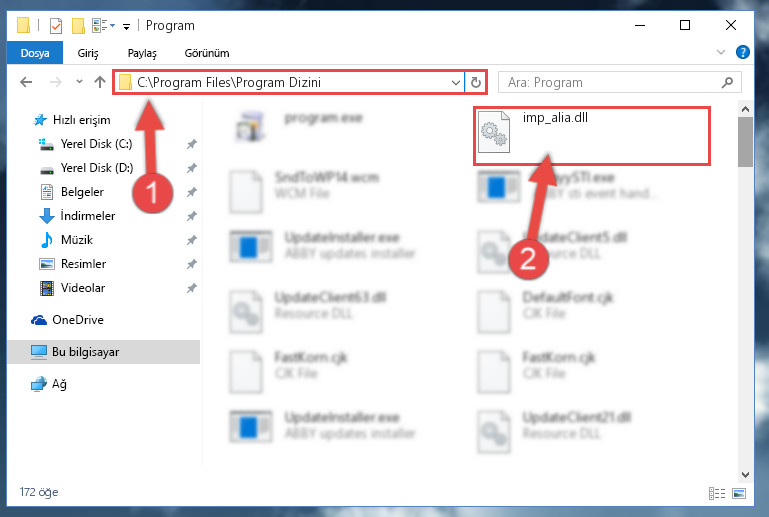Open the Paylaş ribbon tab
The image size is (769, 517).
pyautogui.click(x=142, y=53)
